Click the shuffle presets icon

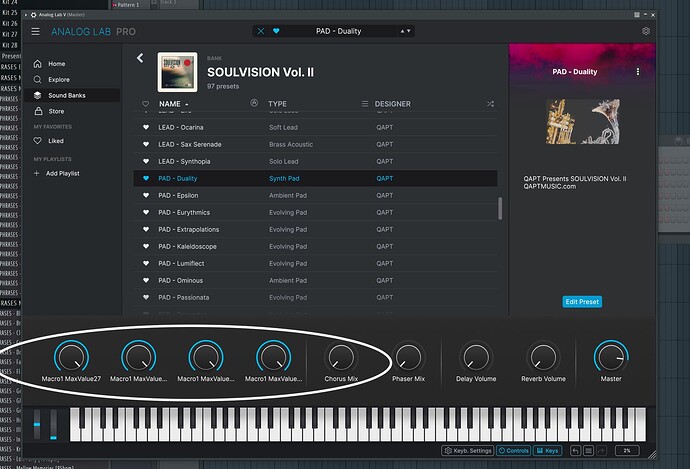490,104
